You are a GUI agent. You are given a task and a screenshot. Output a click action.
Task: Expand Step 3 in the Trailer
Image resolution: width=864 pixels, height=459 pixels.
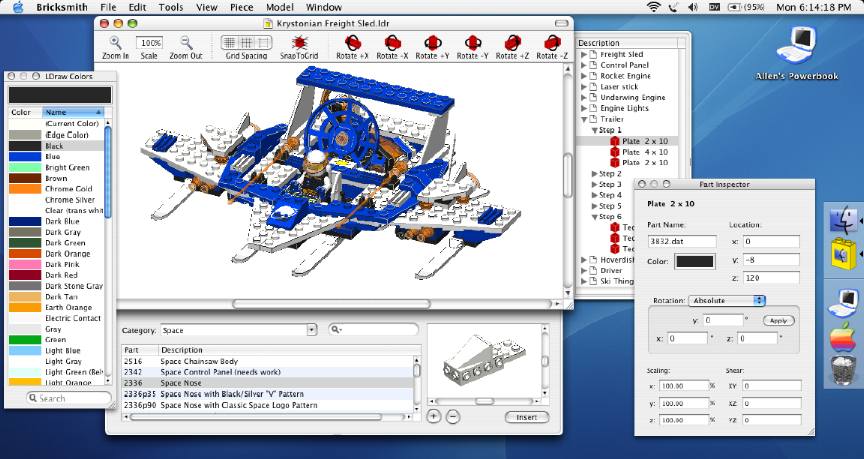[593, 184]
